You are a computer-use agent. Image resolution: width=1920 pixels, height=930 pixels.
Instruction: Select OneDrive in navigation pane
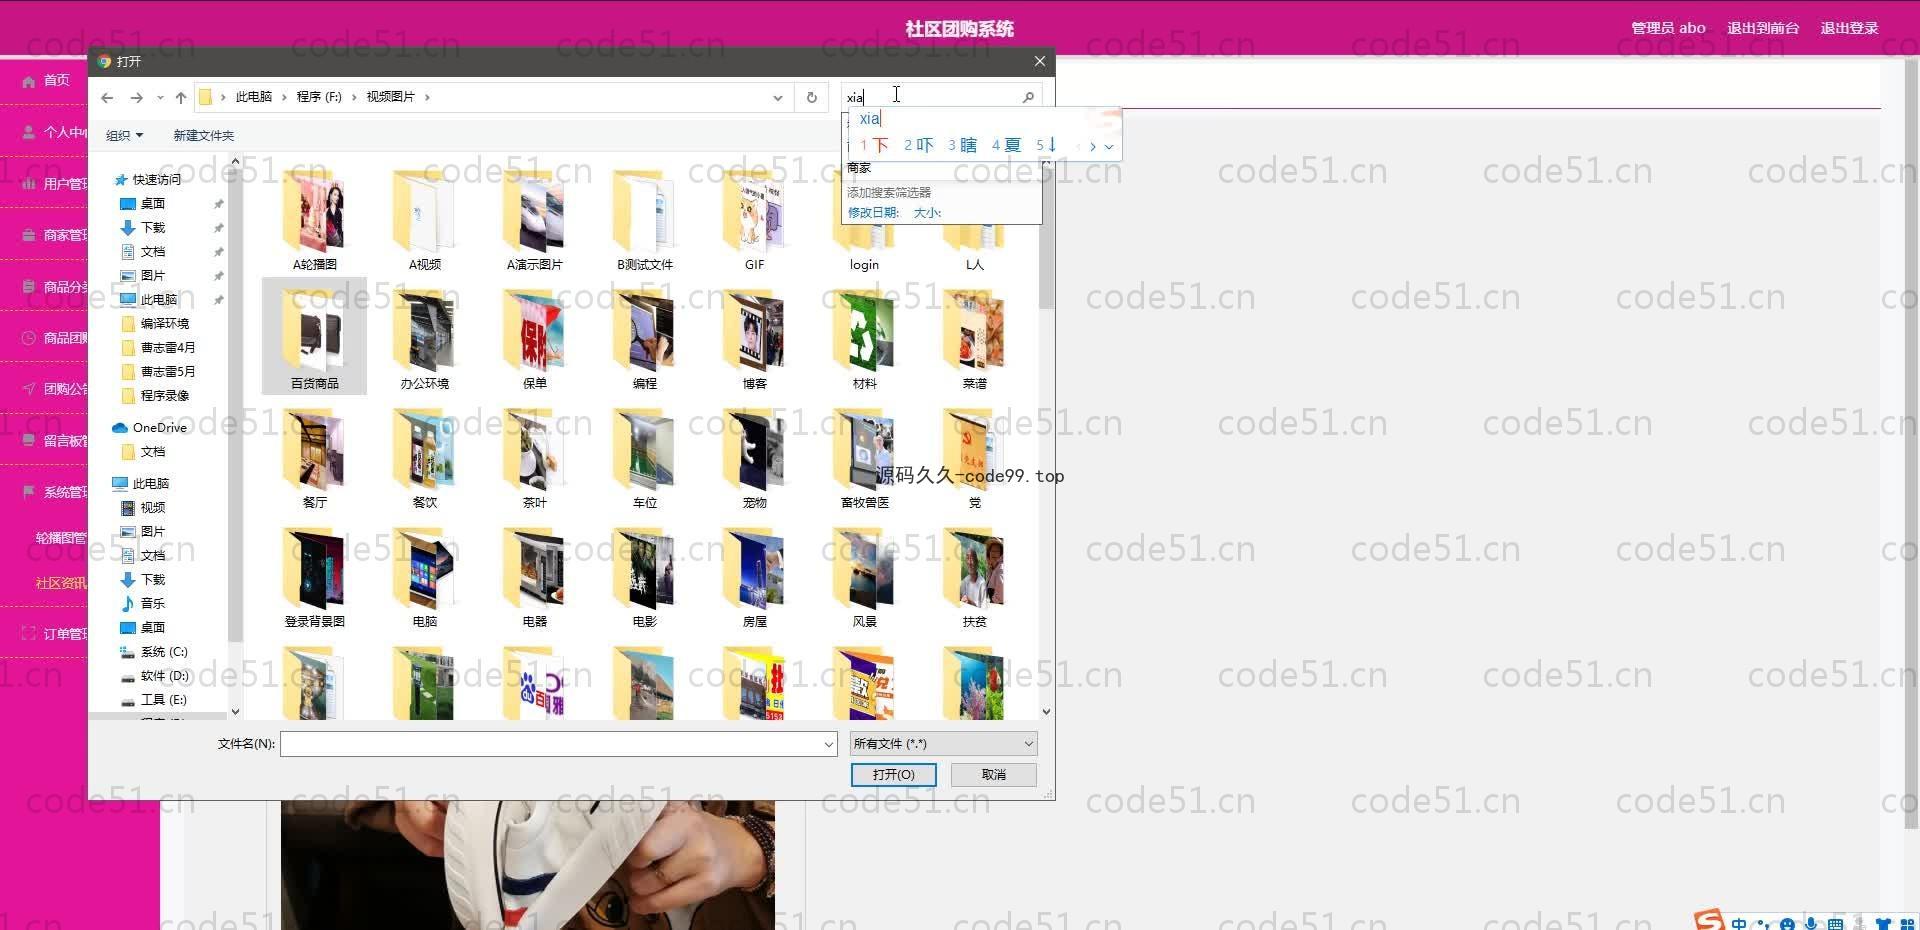pyautogui.click(x=150, y=427)
